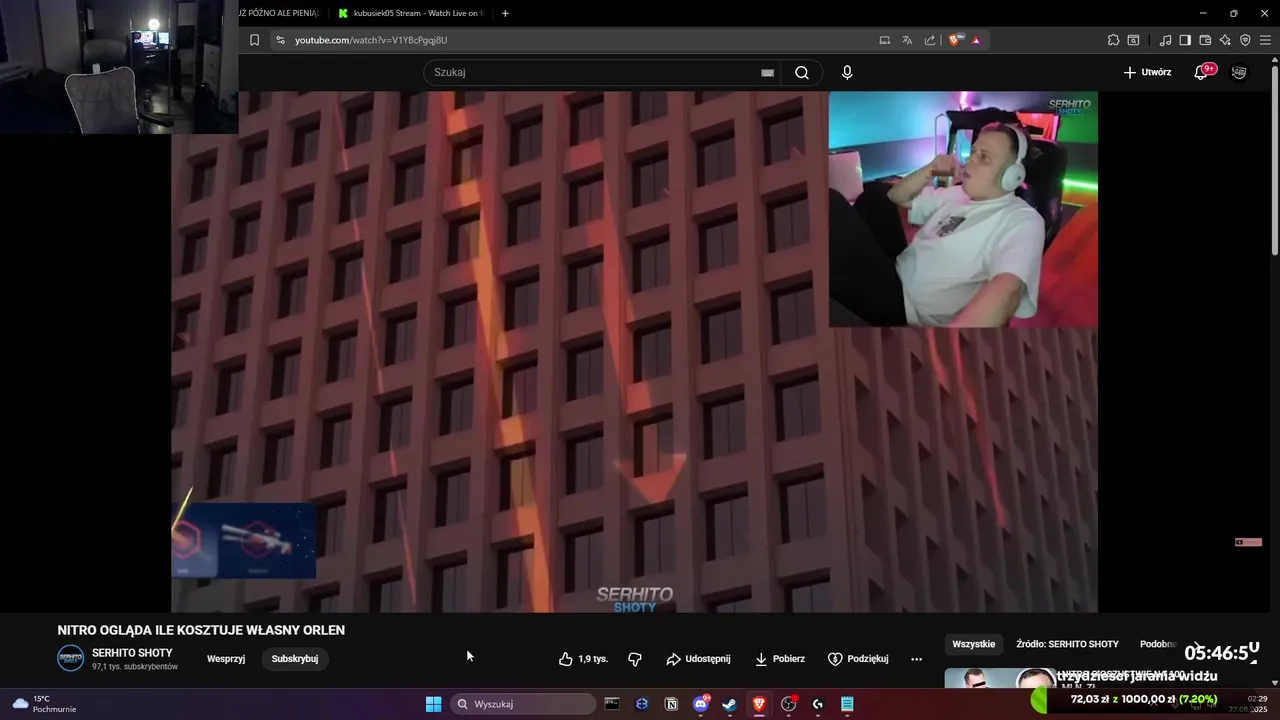This screenshot has width=1280, height=720.
Task: Select the Źródło: SERHITO SHOTY chip
Action: tap(1067, 644)
